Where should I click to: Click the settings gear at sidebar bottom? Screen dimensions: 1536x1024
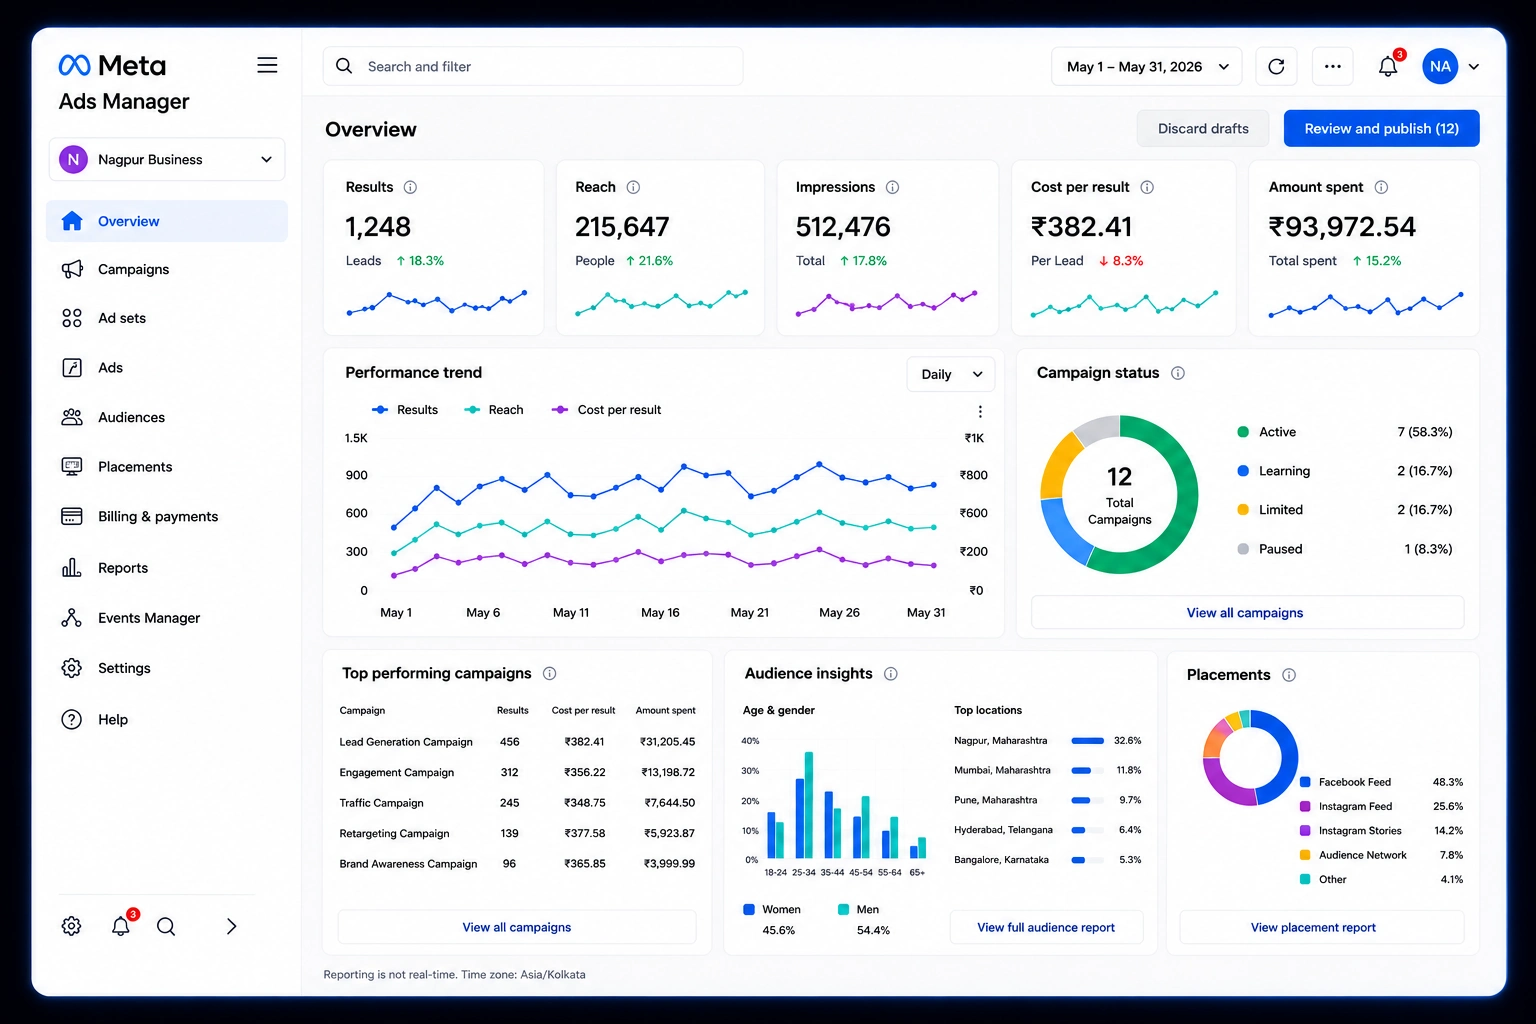[72, 926]
